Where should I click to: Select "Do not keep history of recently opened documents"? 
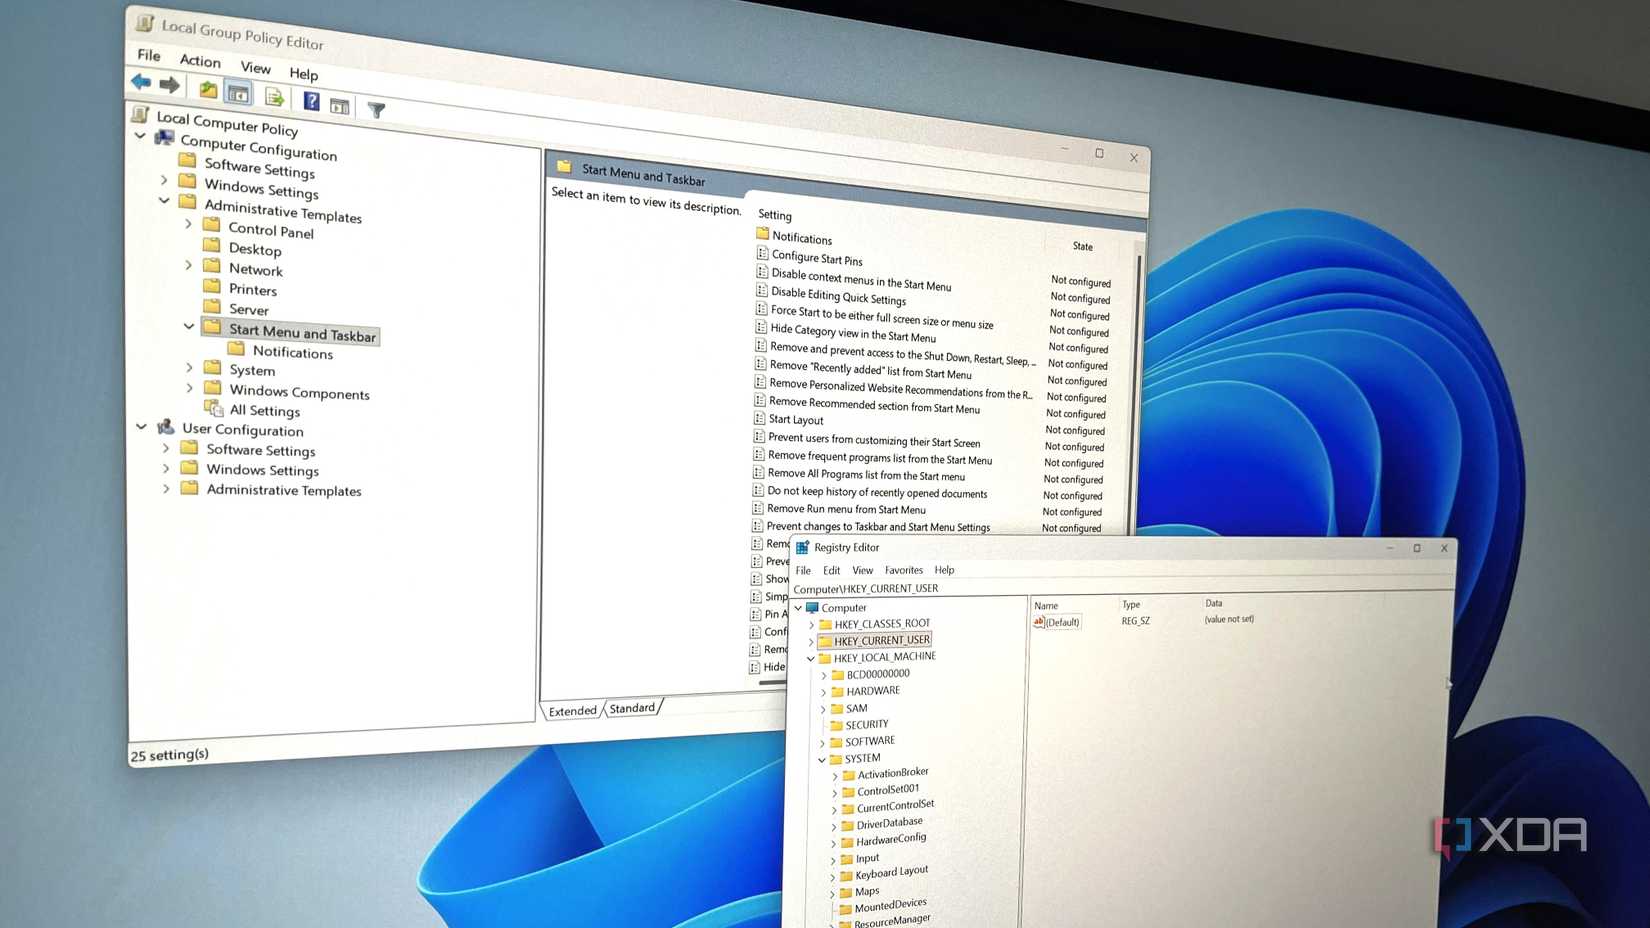[877, 492]
